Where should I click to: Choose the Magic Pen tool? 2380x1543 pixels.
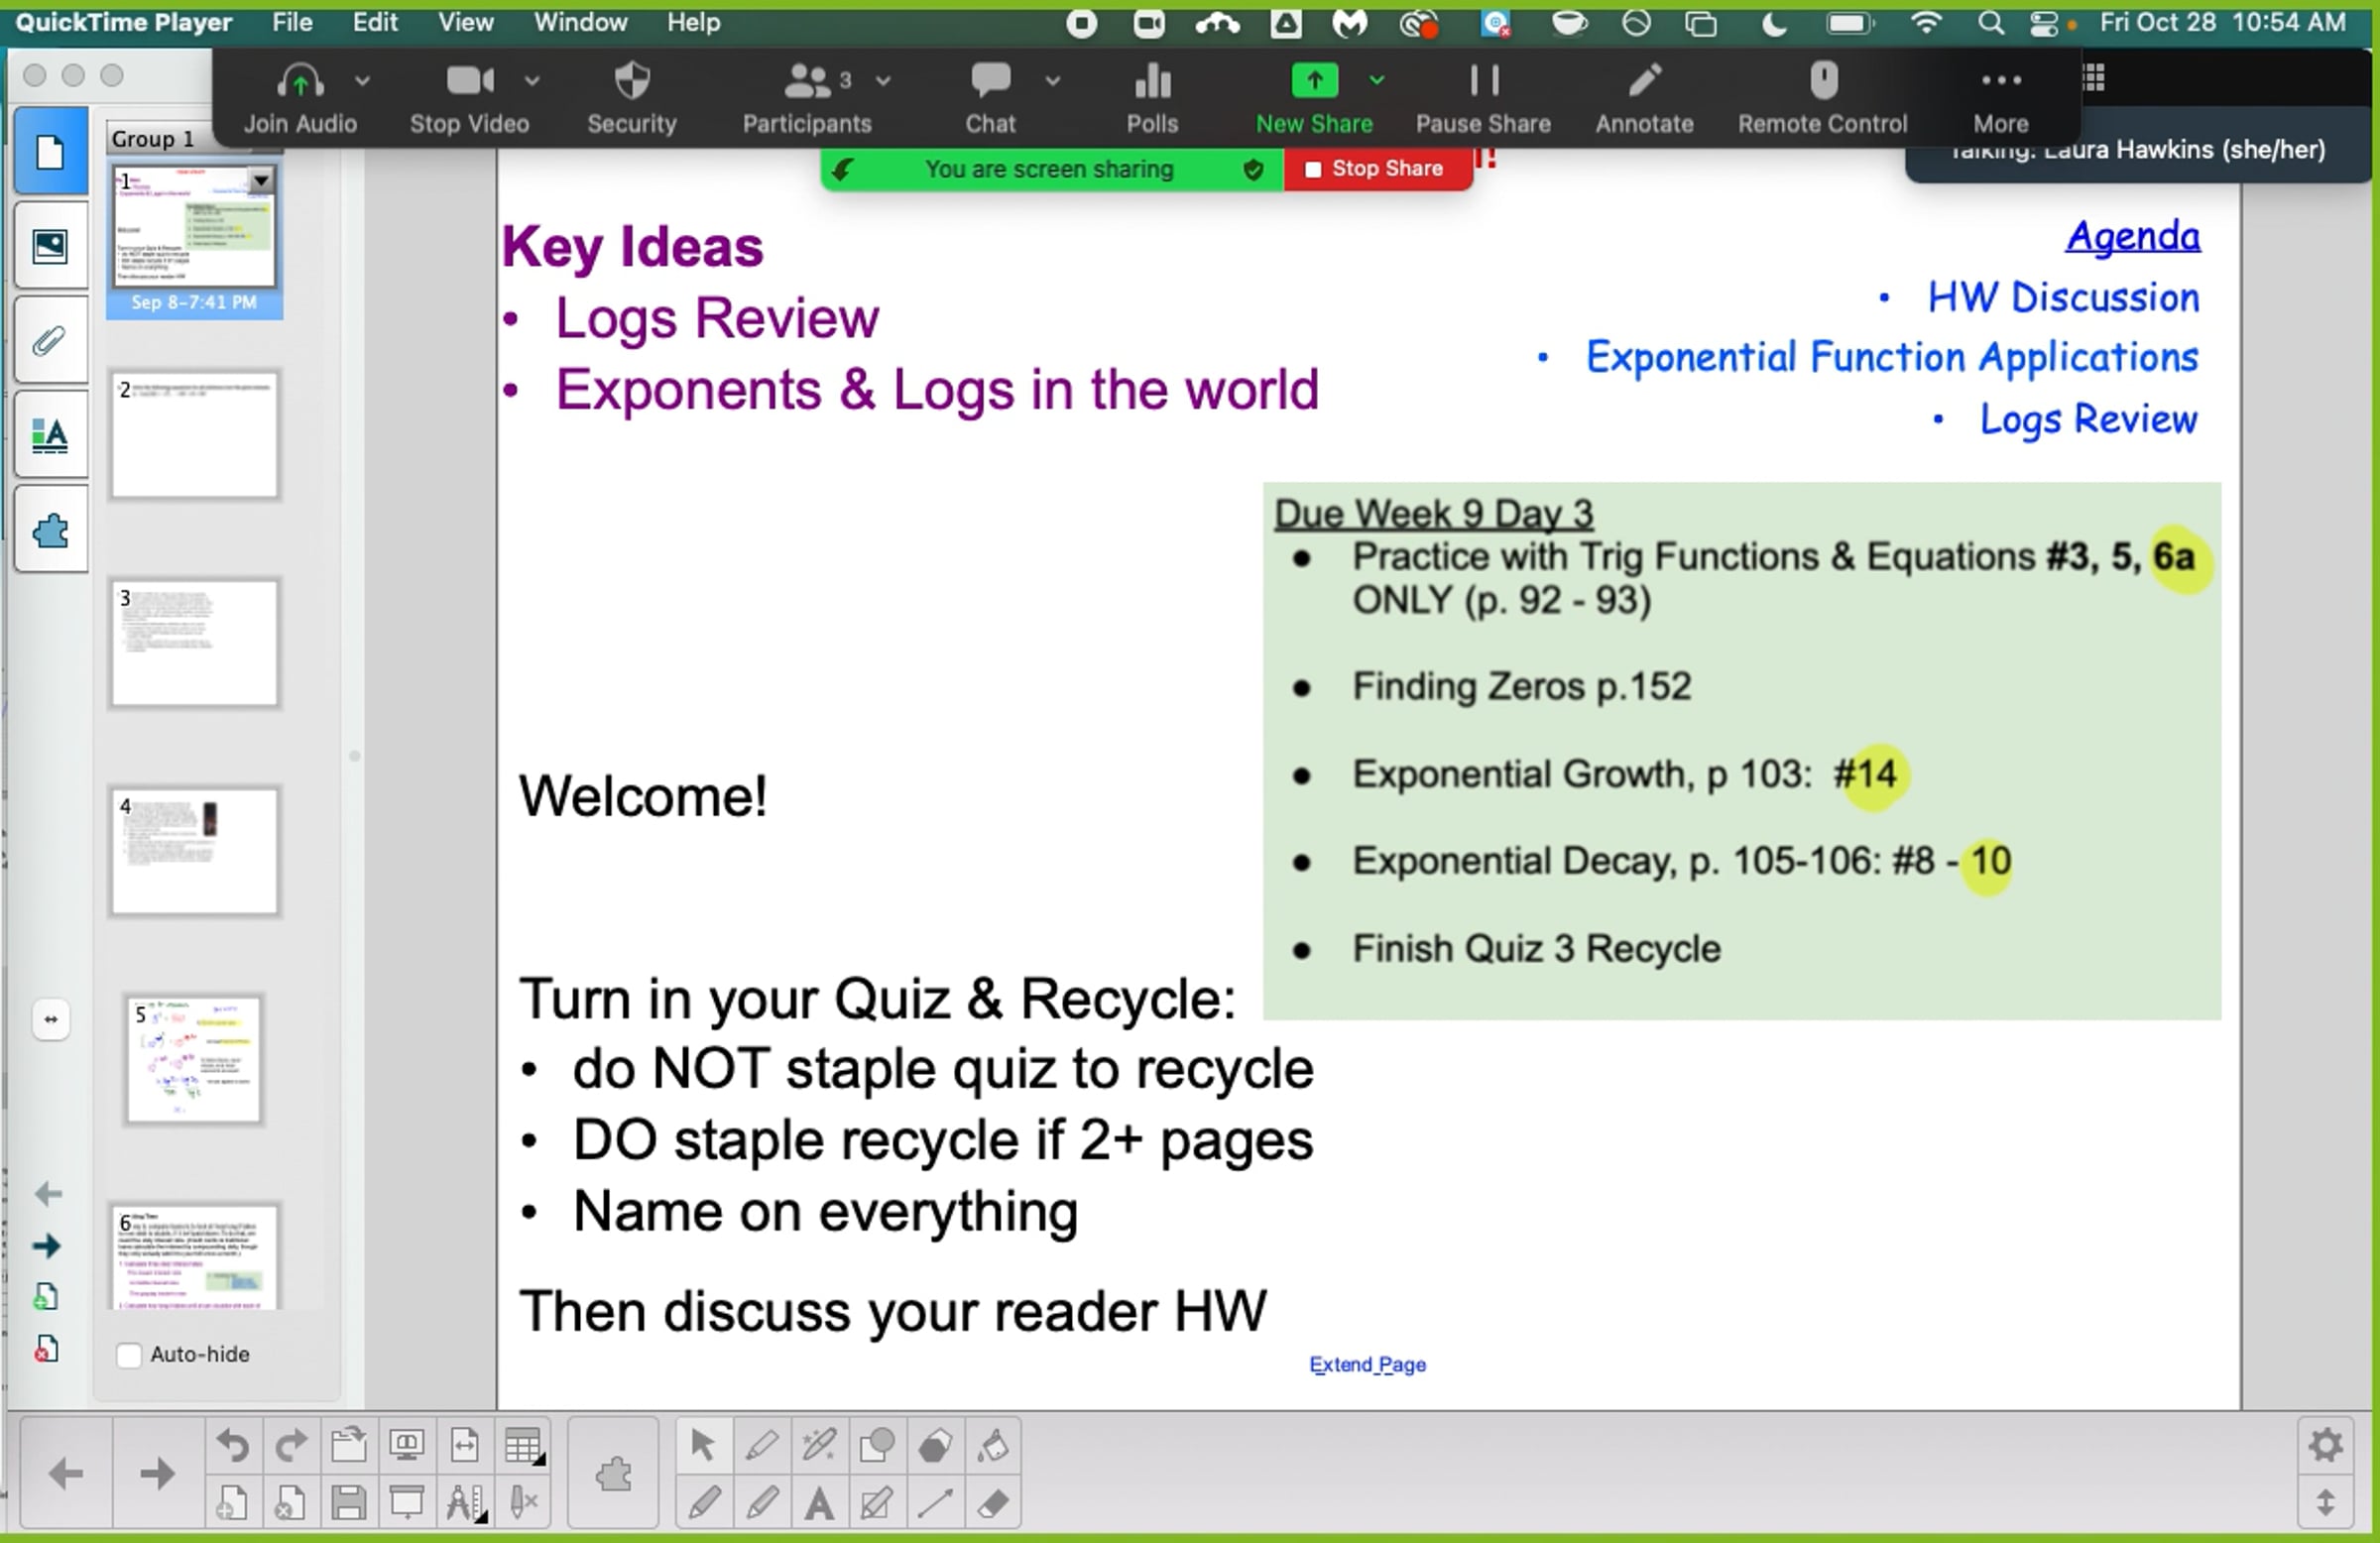(819, 1445)
